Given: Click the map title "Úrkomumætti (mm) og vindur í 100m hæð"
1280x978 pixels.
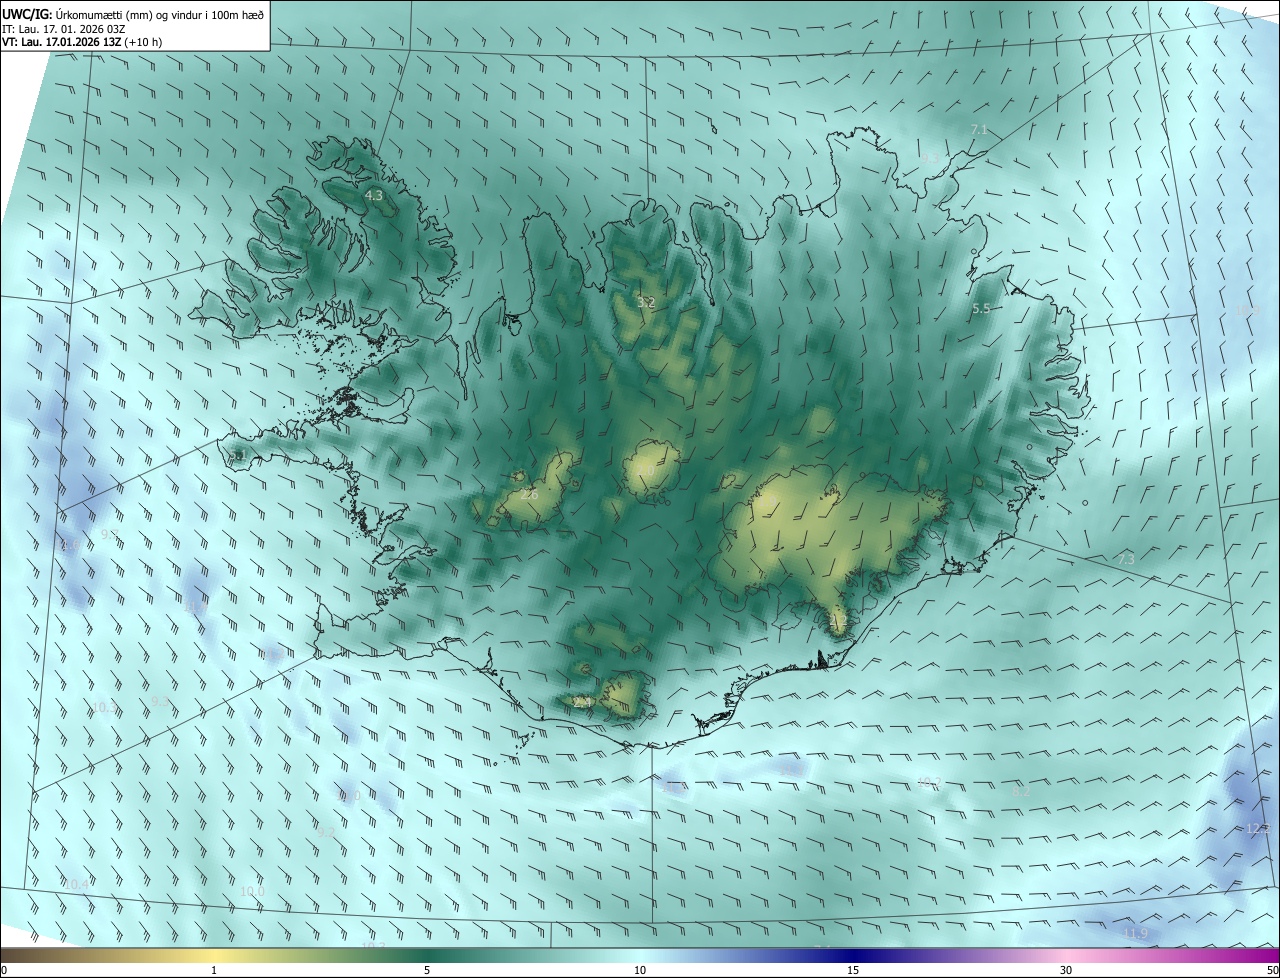Looking at the screenshot, I should click(x=159, y=14).
